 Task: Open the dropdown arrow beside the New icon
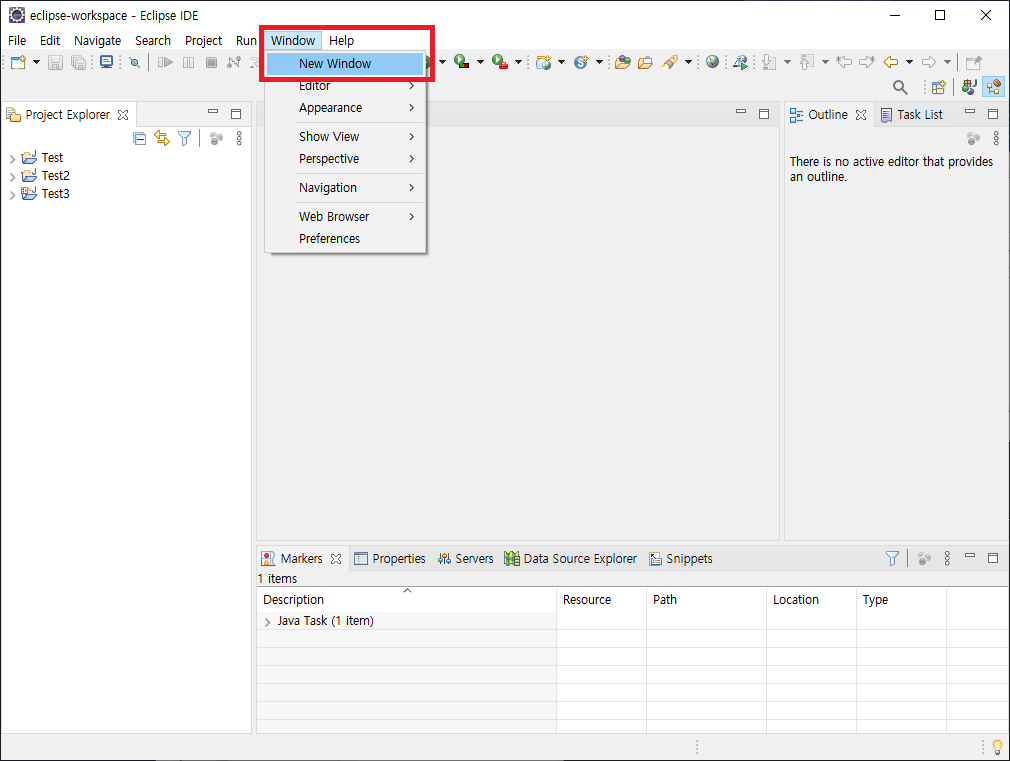(x=36, y=63)
